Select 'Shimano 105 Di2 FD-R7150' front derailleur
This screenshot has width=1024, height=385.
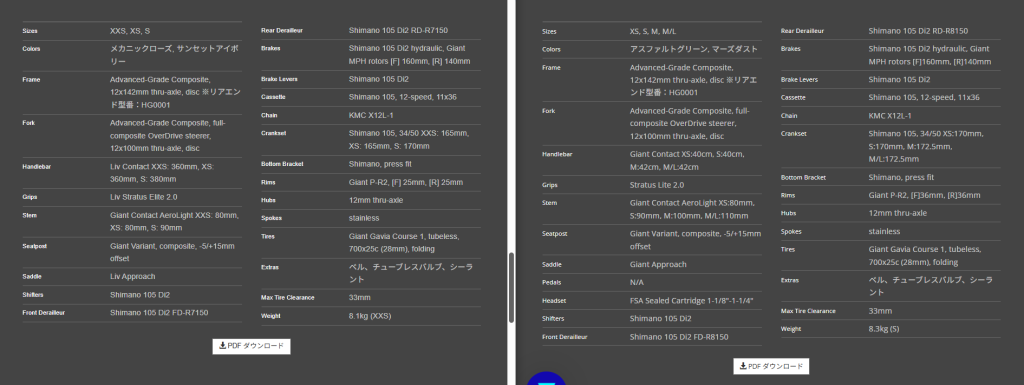tap(159, 313)
